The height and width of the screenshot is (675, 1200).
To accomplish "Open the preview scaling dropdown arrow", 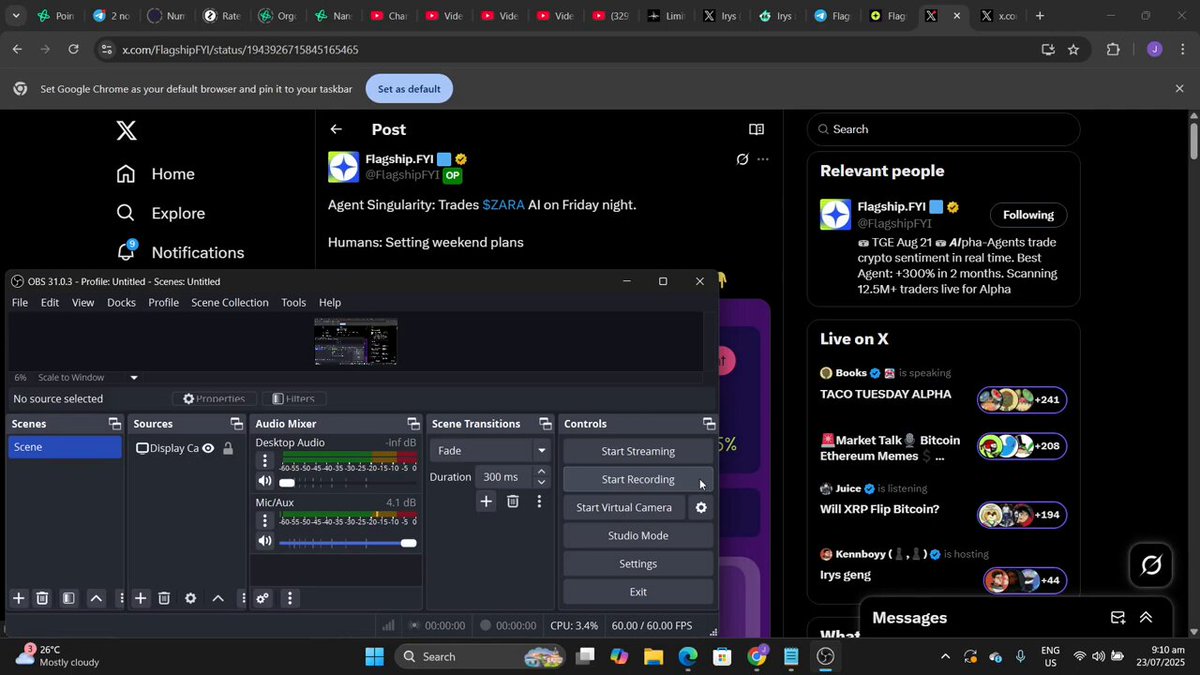I will click(x=134, y=378).
